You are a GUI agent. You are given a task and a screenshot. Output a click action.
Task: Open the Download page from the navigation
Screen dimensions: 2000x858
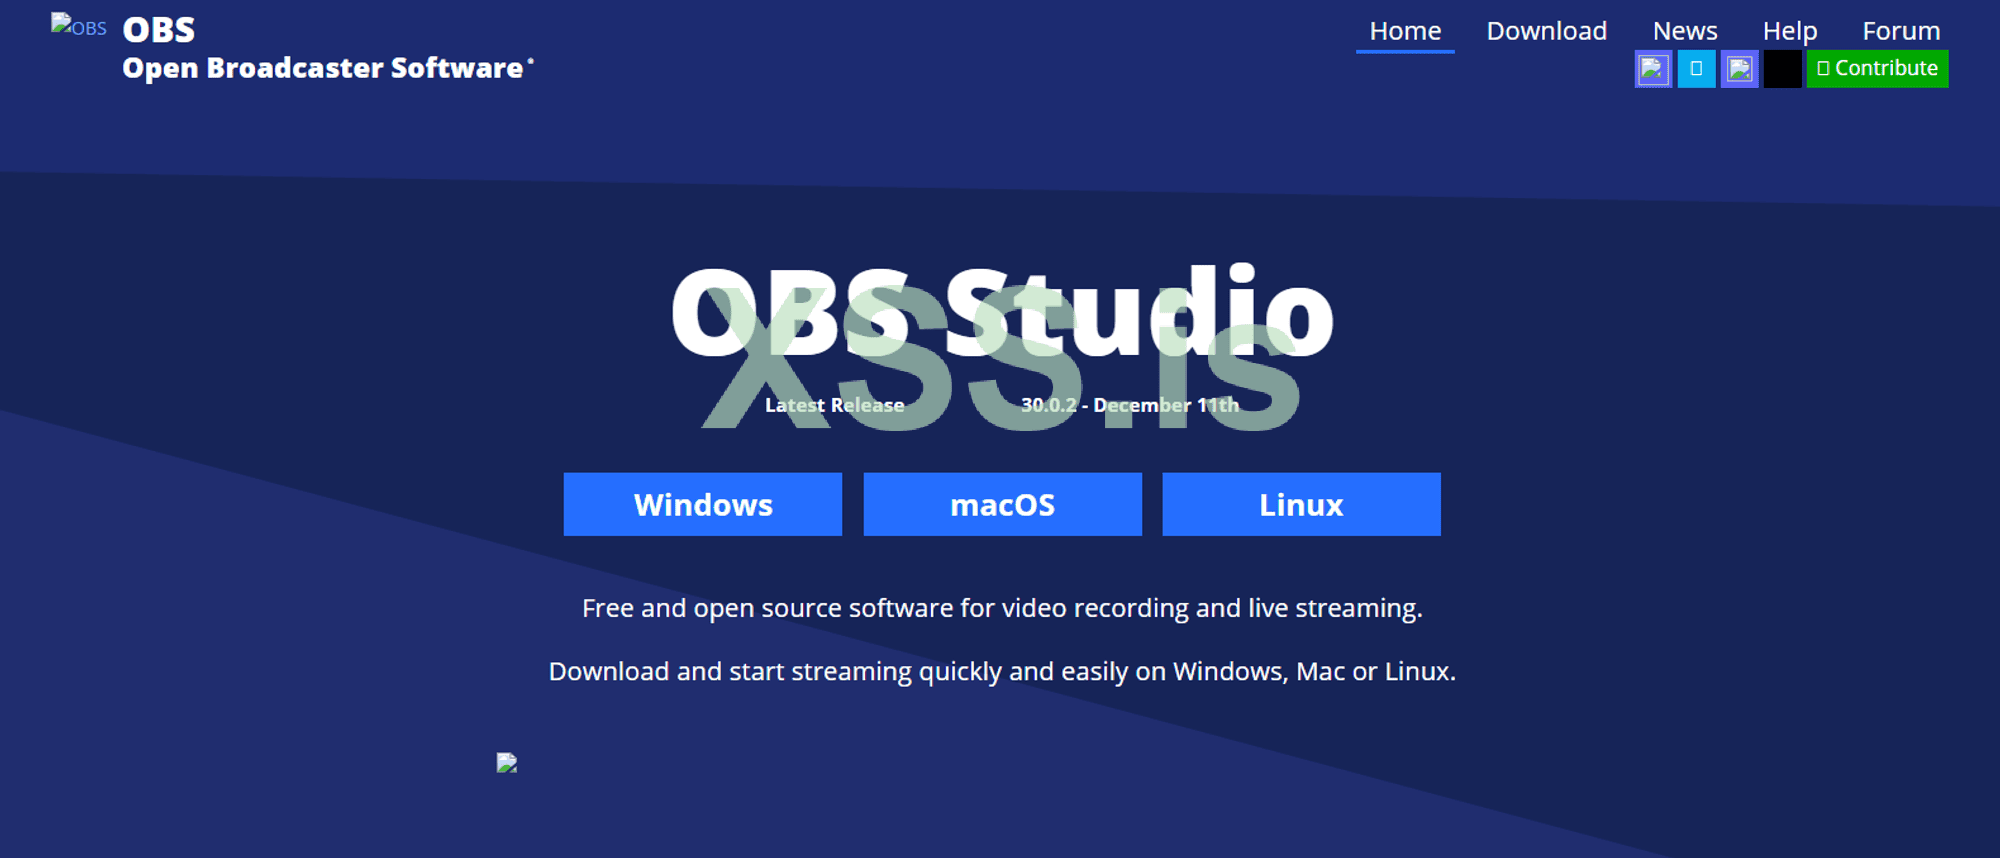coord(1546,31)
